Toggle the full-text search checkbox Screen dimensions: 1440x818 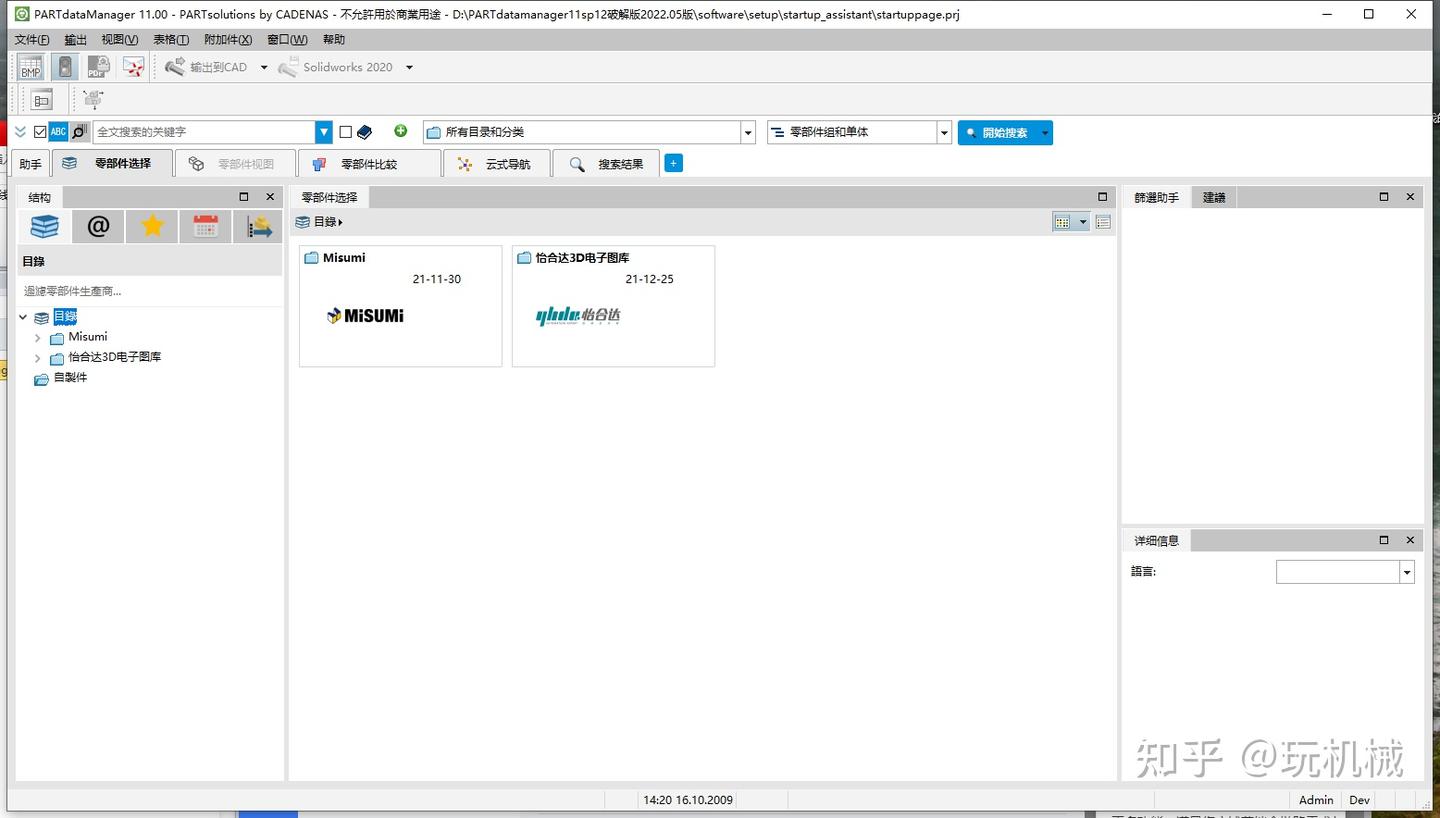coord(40,132)
